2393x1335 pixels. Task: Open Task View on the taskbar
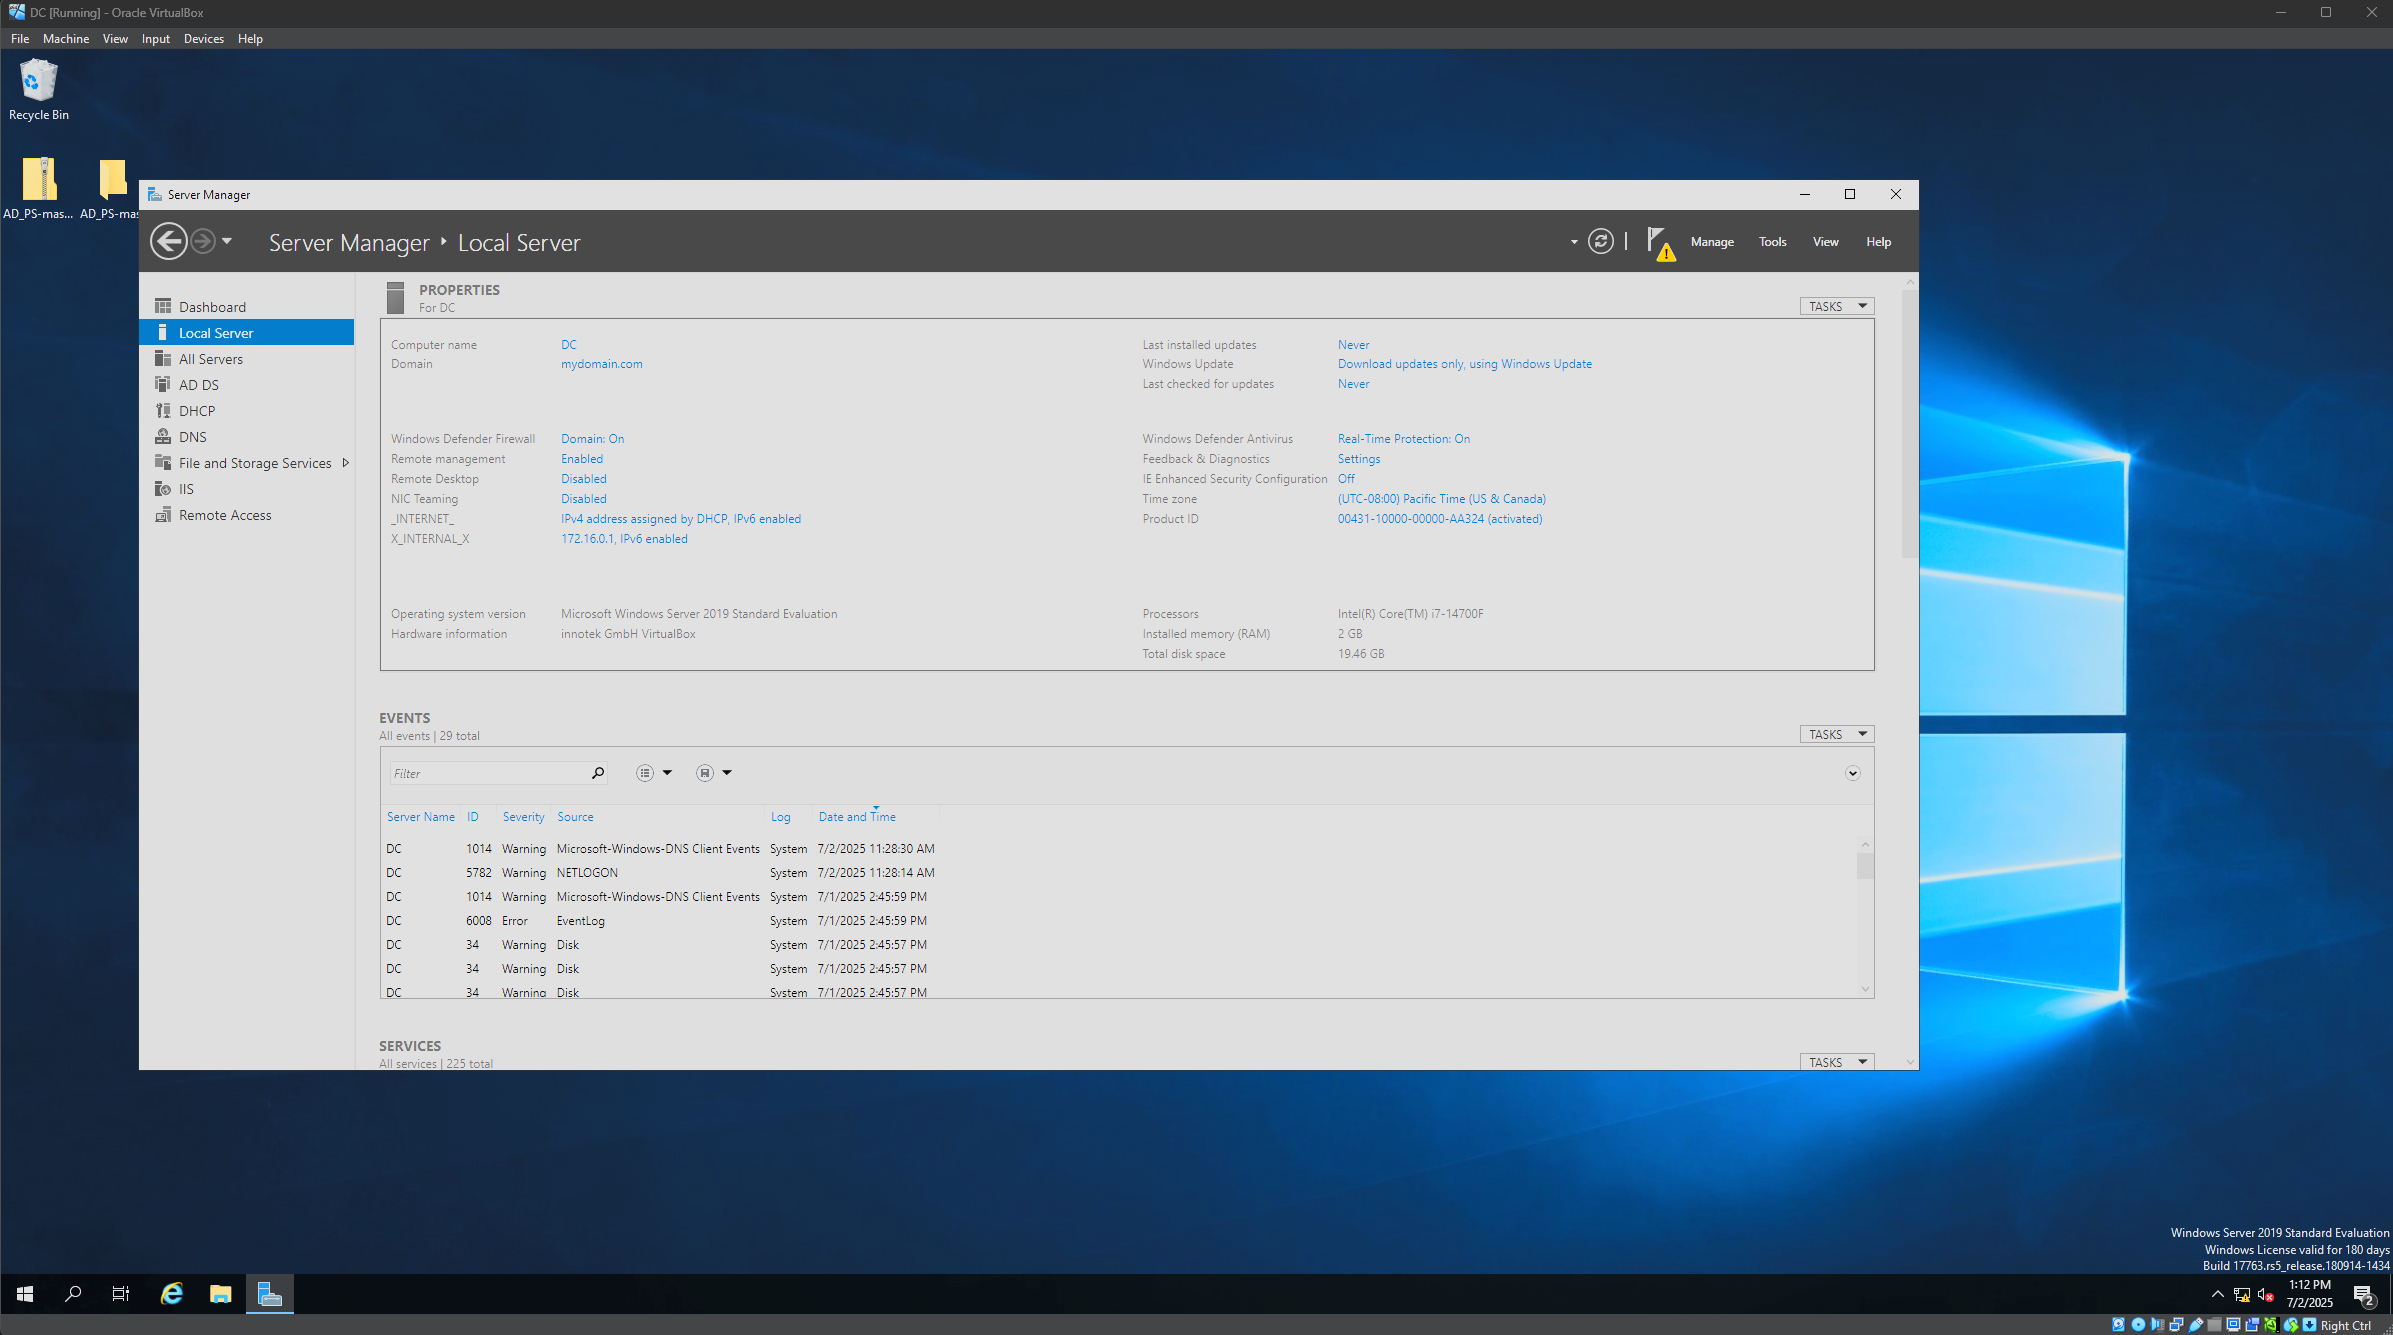click(x=121, y=1294)
